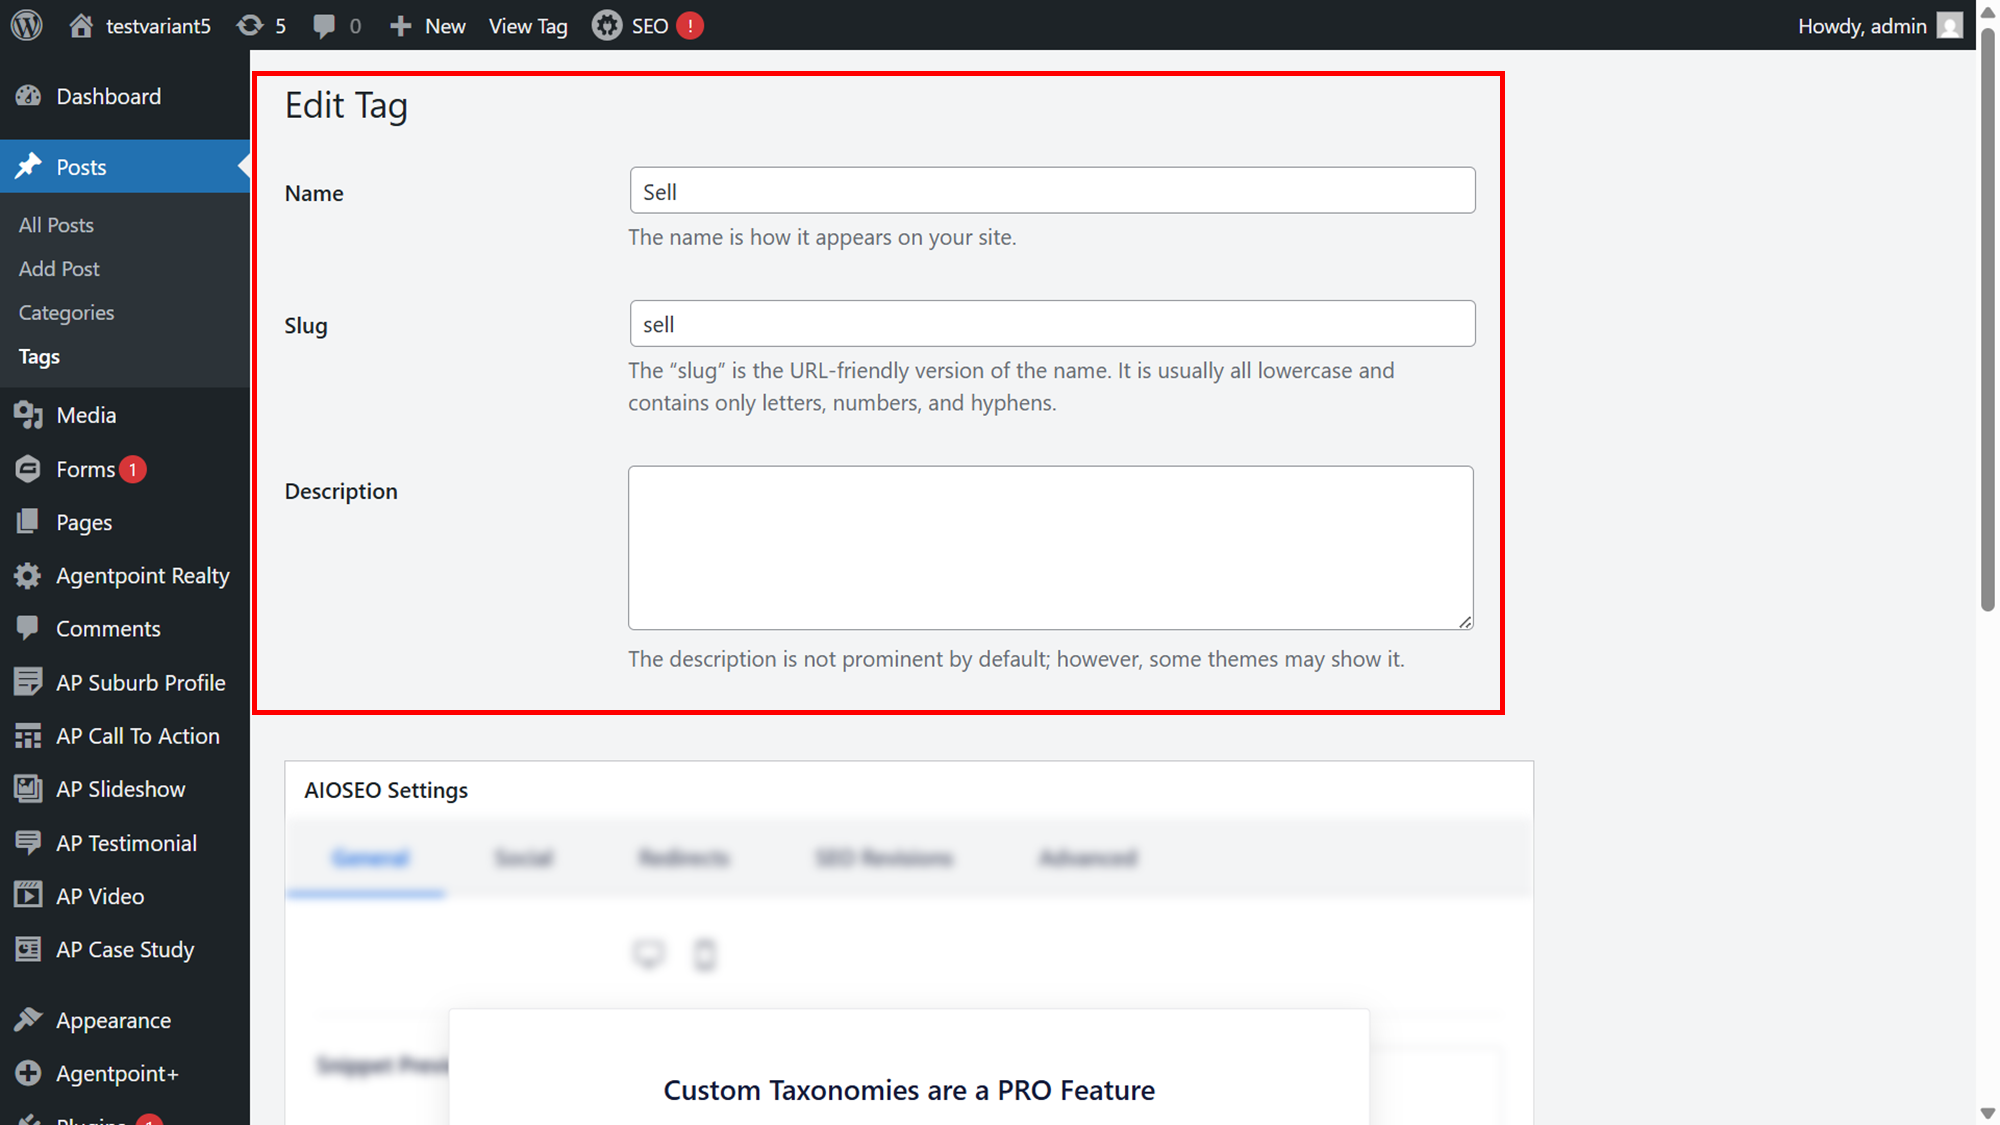Screen dimensions: 2000x1125
Task: Click the Forms sidebar icon
Action: tap(28, 469)
